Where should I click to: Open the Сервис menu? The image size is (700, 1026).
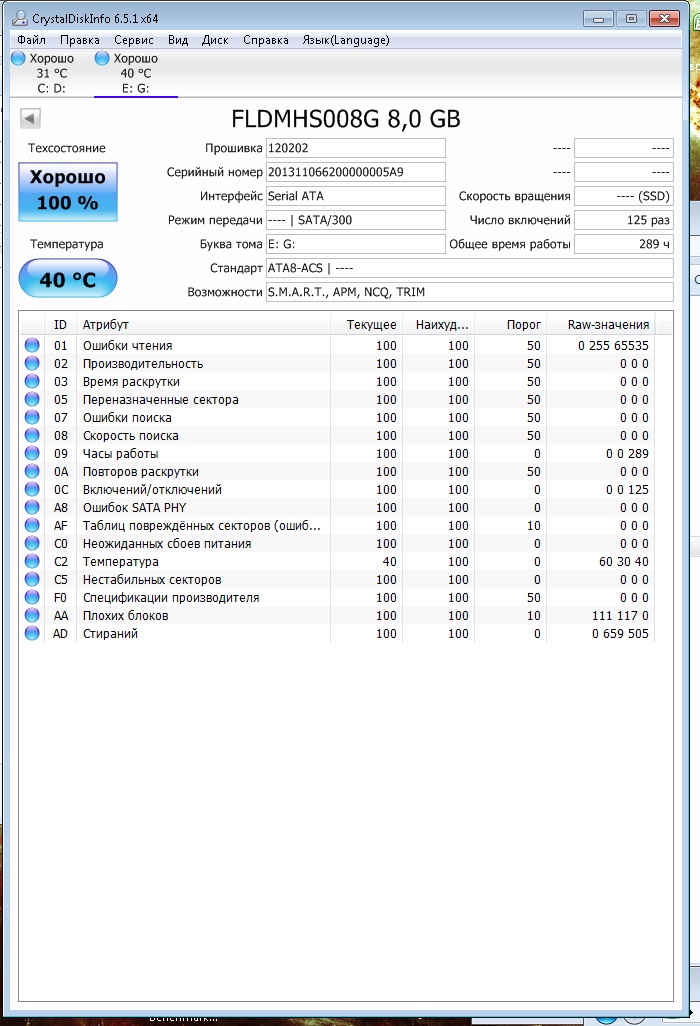point(134,40)
